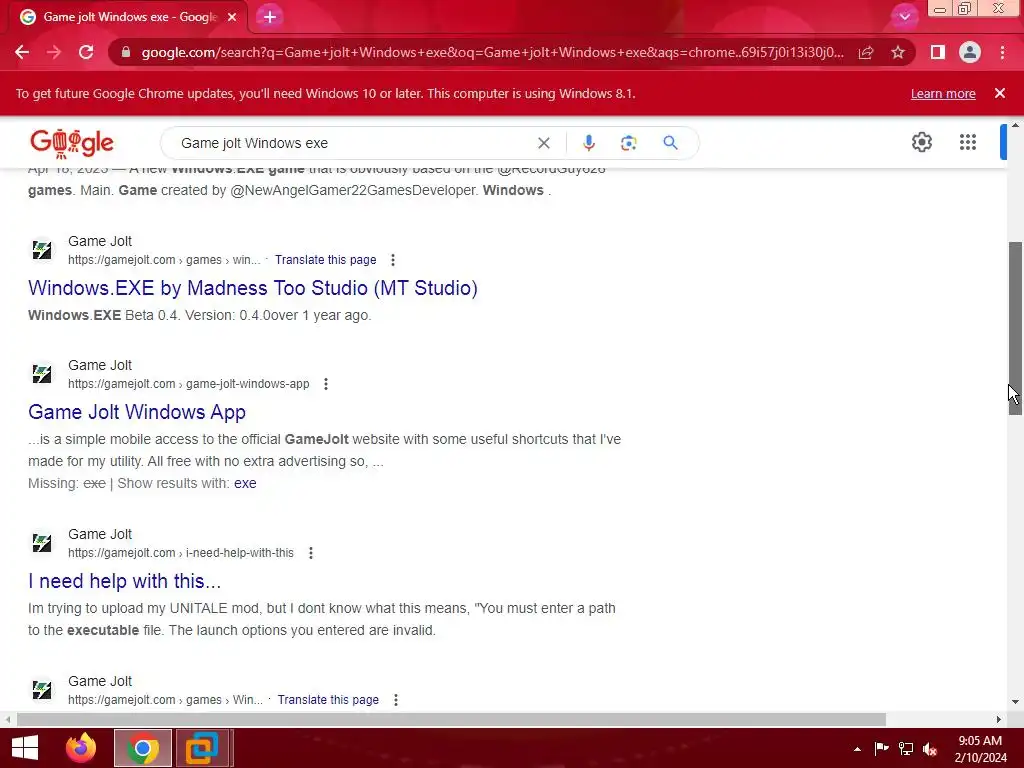1024x768 pixels.
Task: Bookmark this tab with star icon
Action: 898,52
